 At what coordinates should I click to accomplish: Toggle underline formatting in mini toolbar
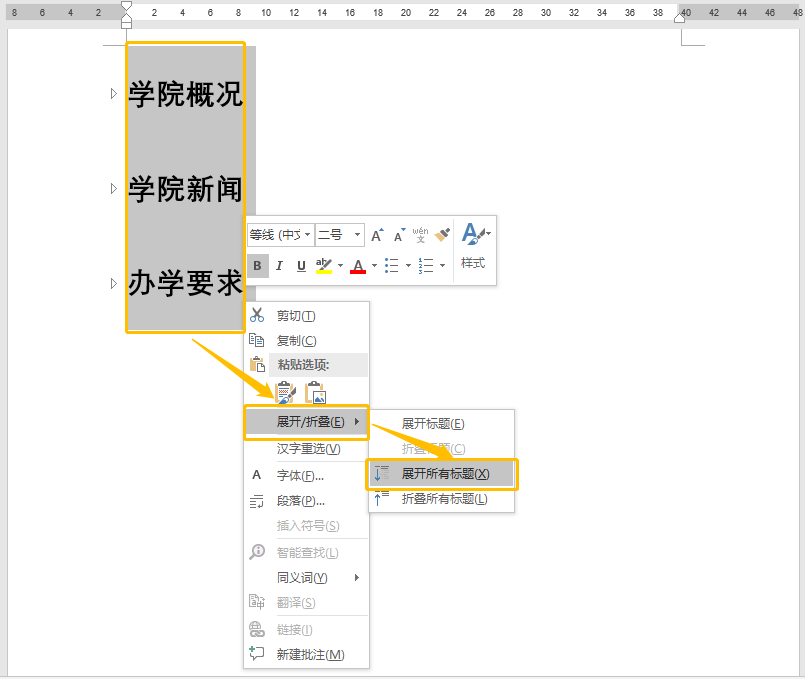point(301,265)
